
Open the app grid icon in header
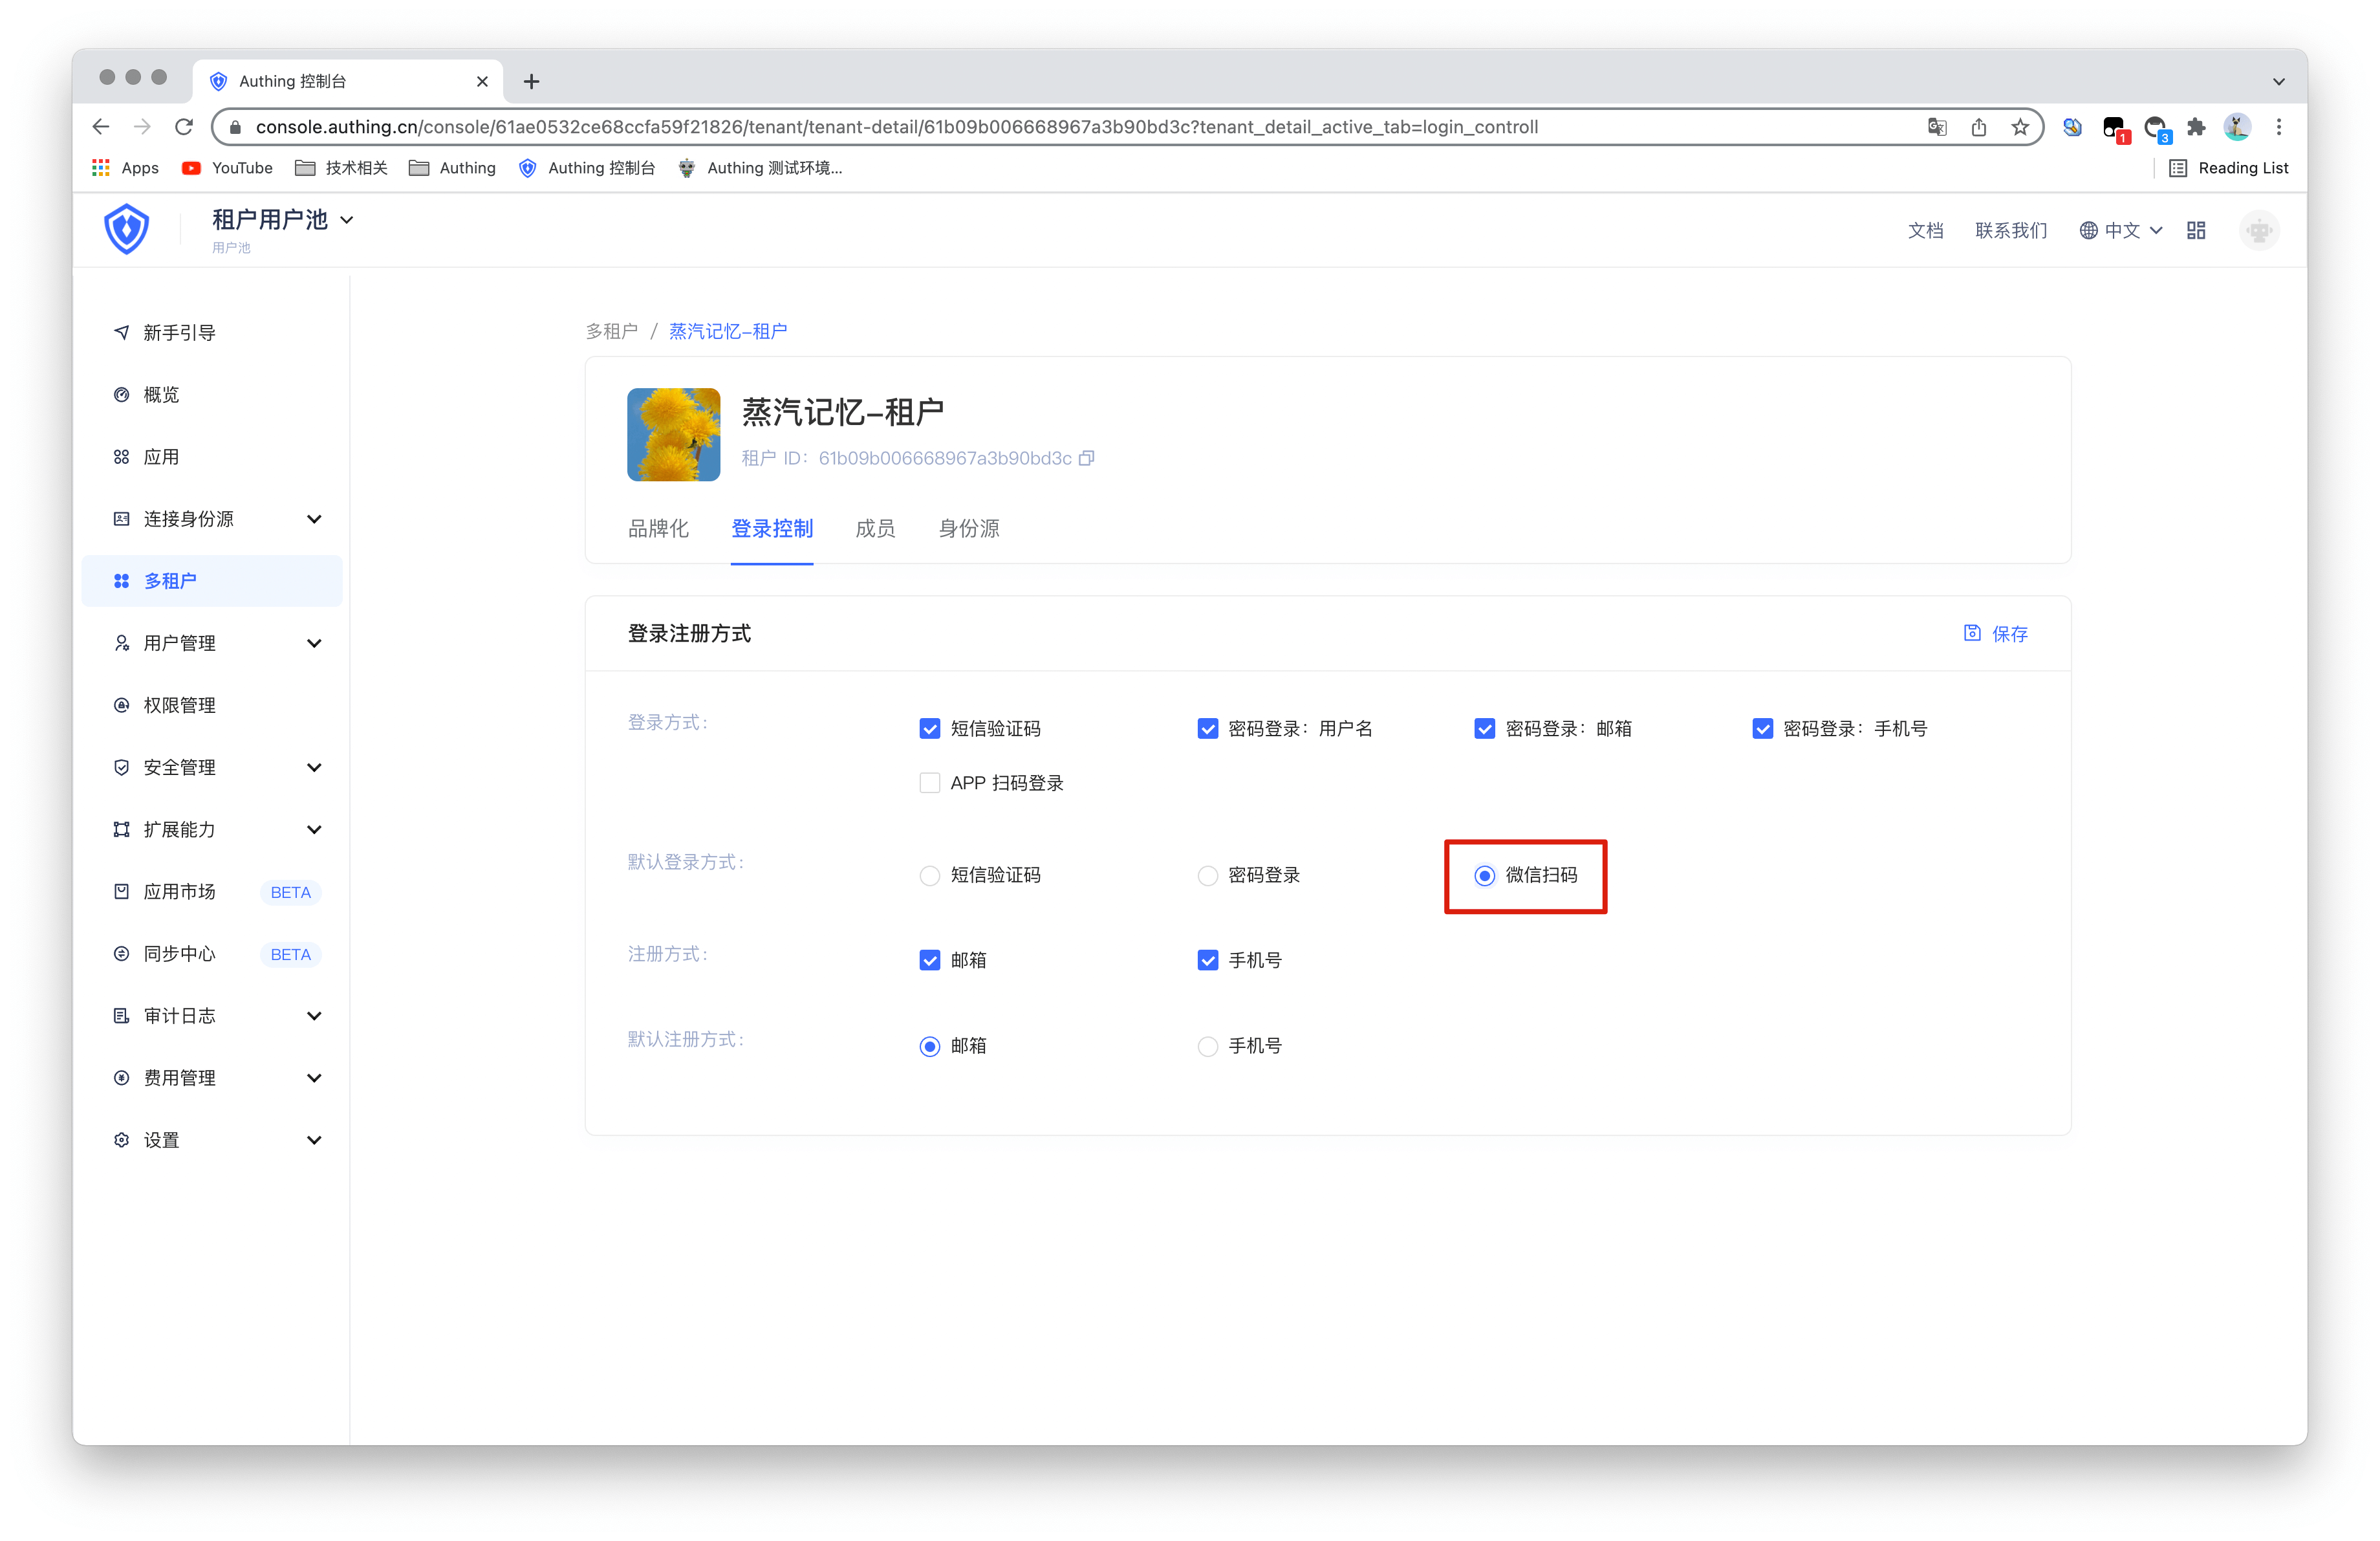(2196, 231)
